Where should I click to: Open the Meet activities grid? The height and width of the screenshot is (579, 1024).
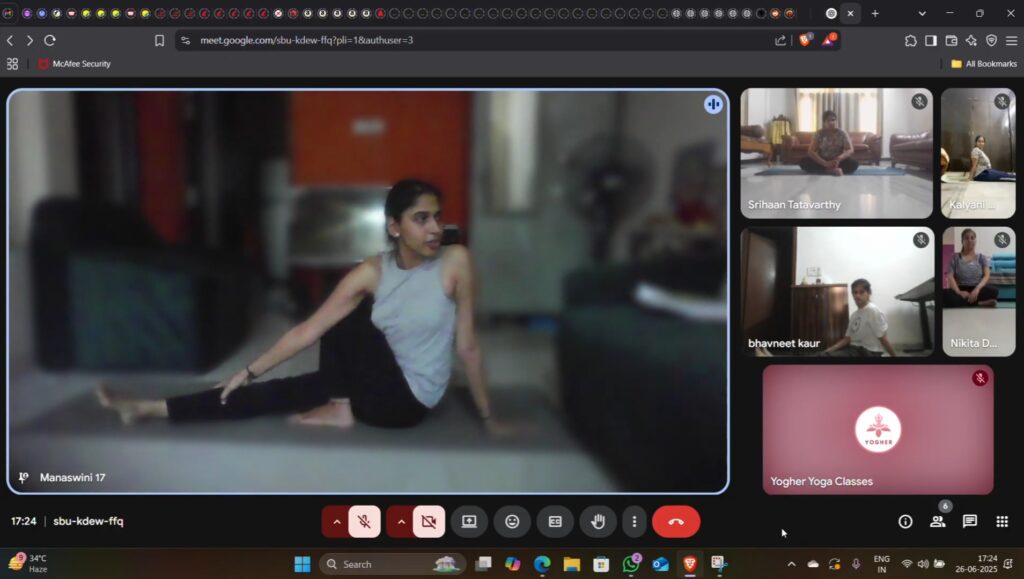click(x=1001, y=521)
